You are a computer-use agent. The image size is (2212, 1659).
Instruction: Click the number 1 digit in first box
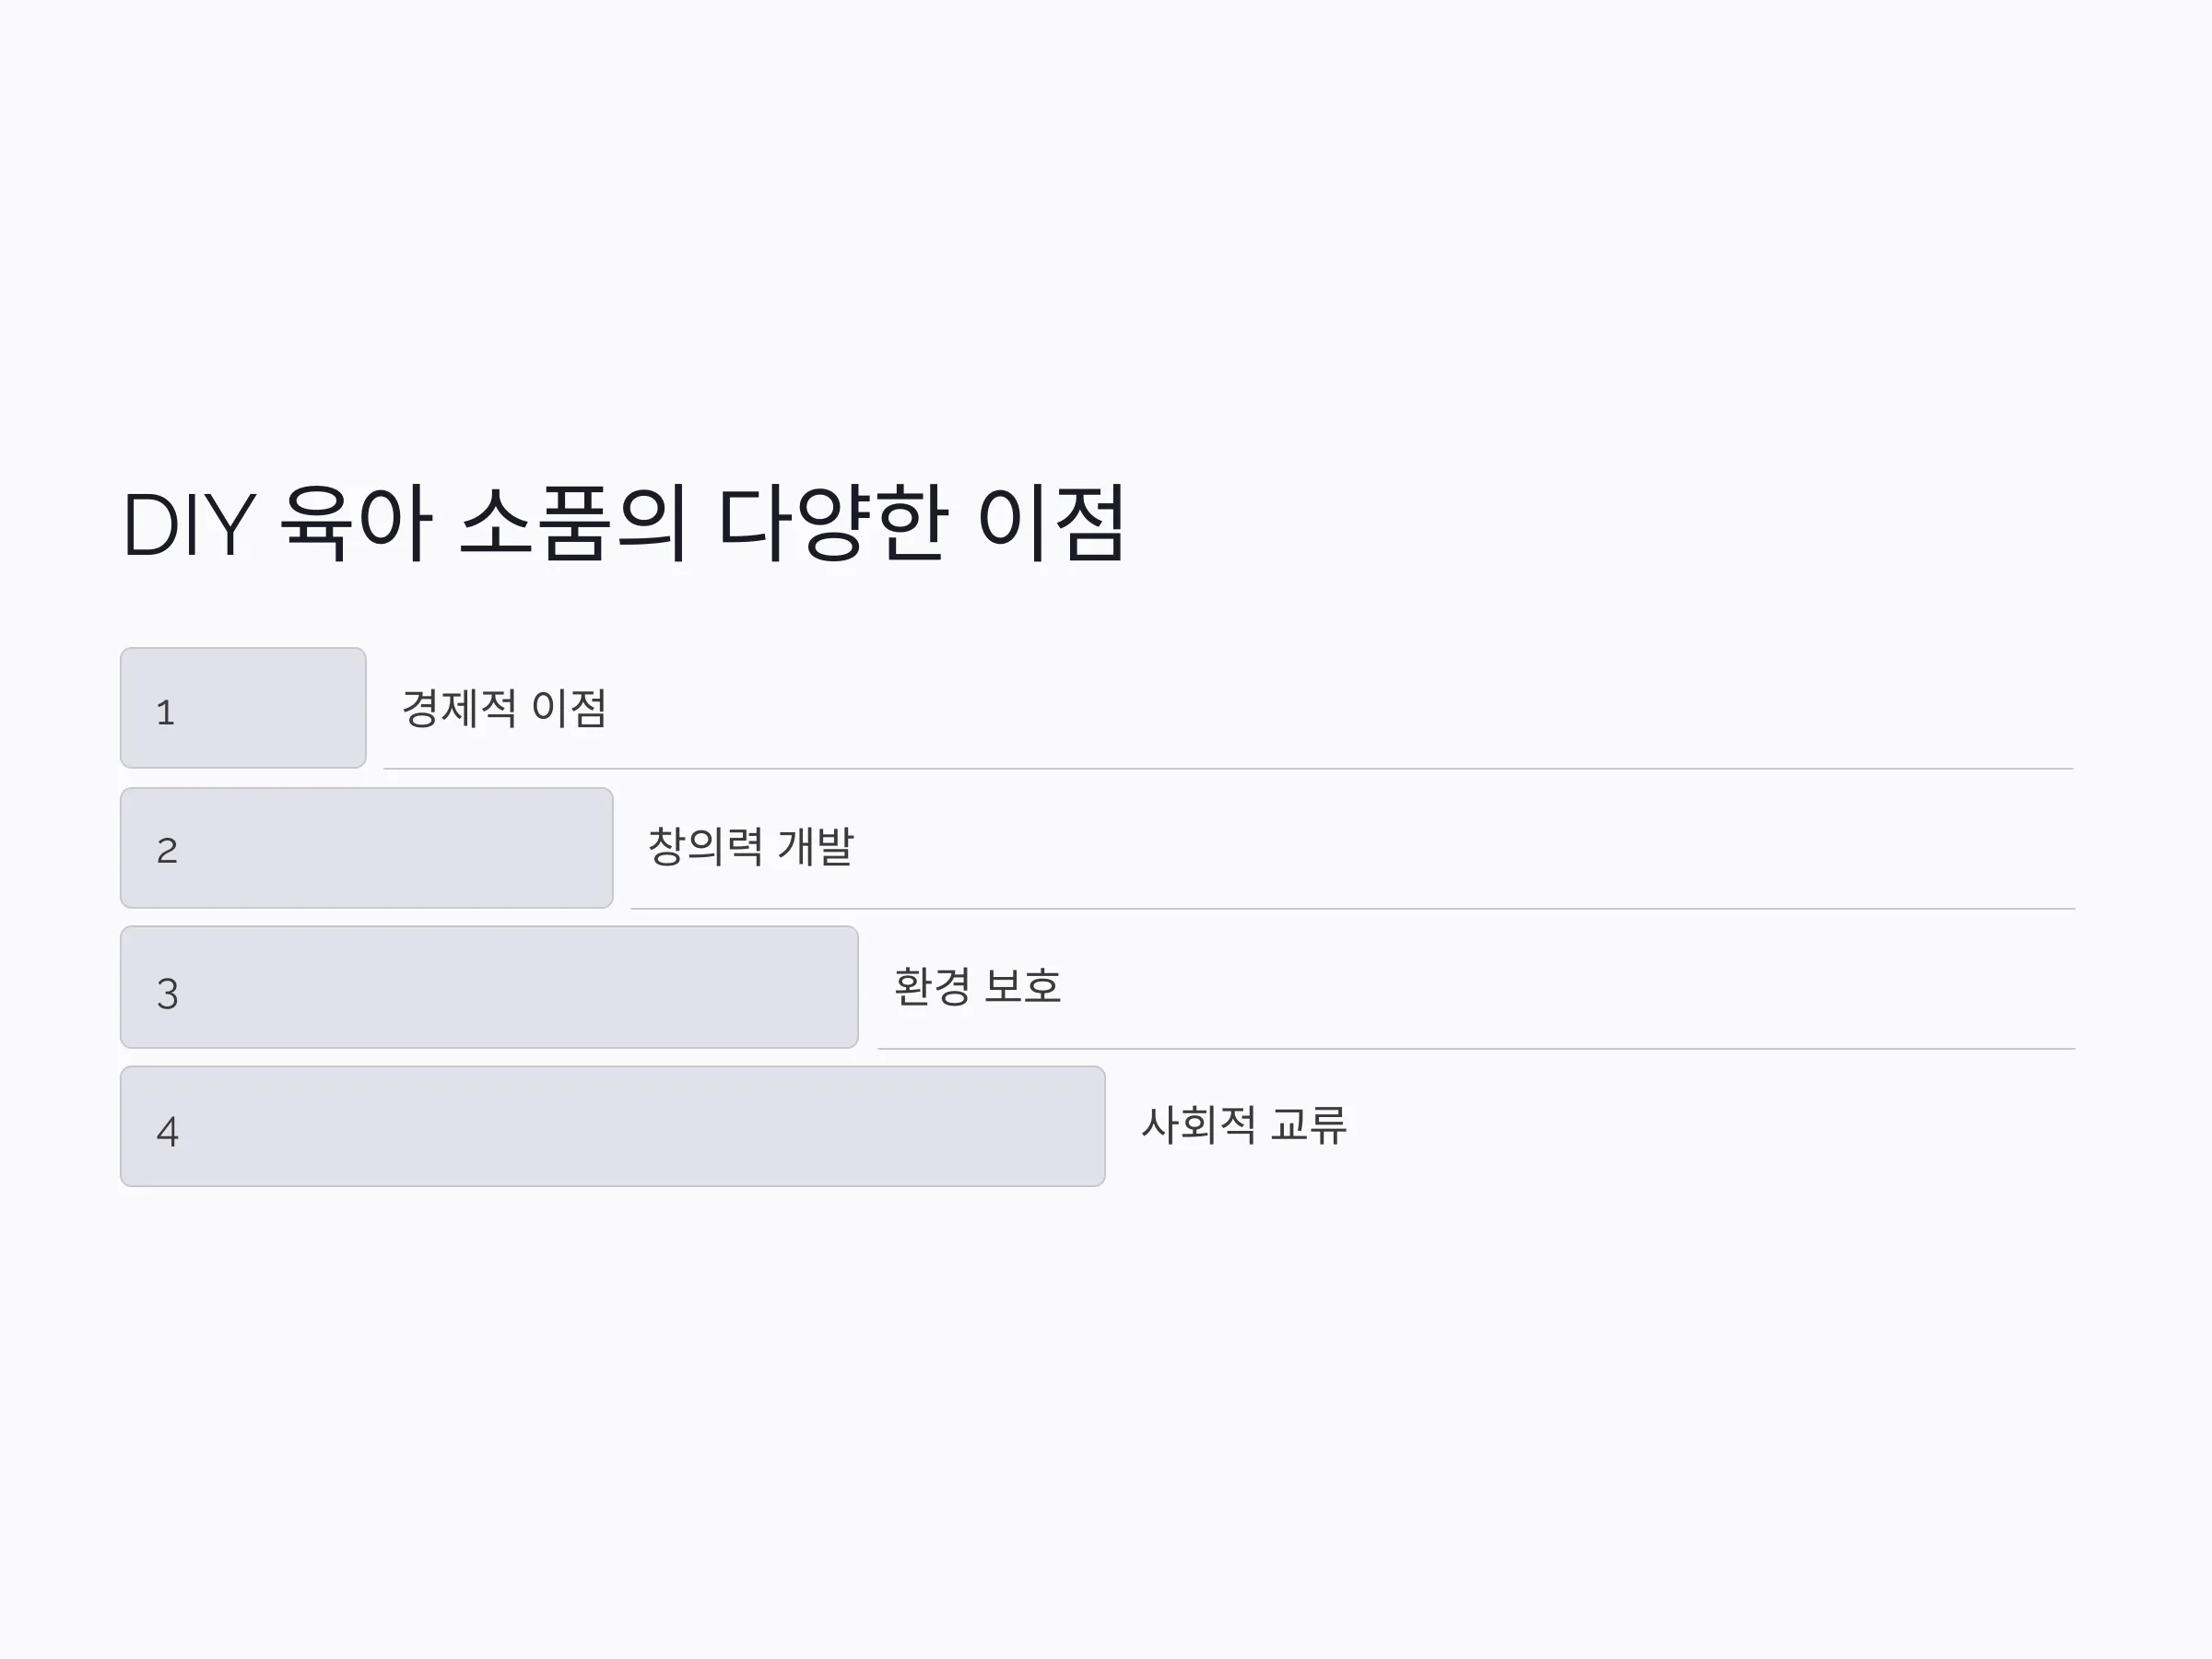pos(166,713)
